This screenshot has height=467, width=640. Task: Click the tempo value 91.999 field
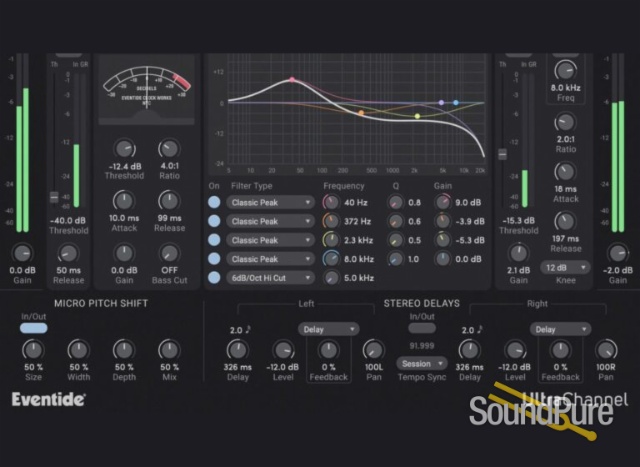point(422,346)
